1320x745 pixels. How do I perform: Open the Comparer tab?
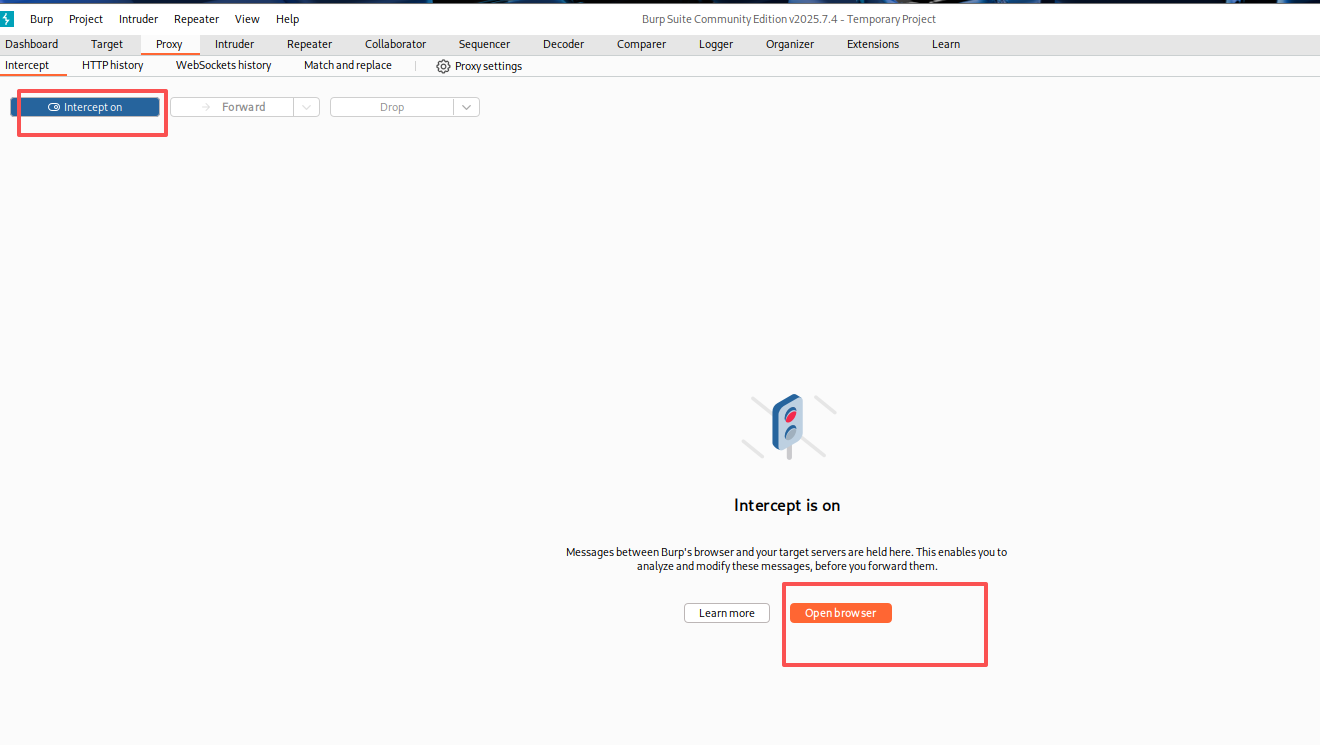click(x=641, y=44)
